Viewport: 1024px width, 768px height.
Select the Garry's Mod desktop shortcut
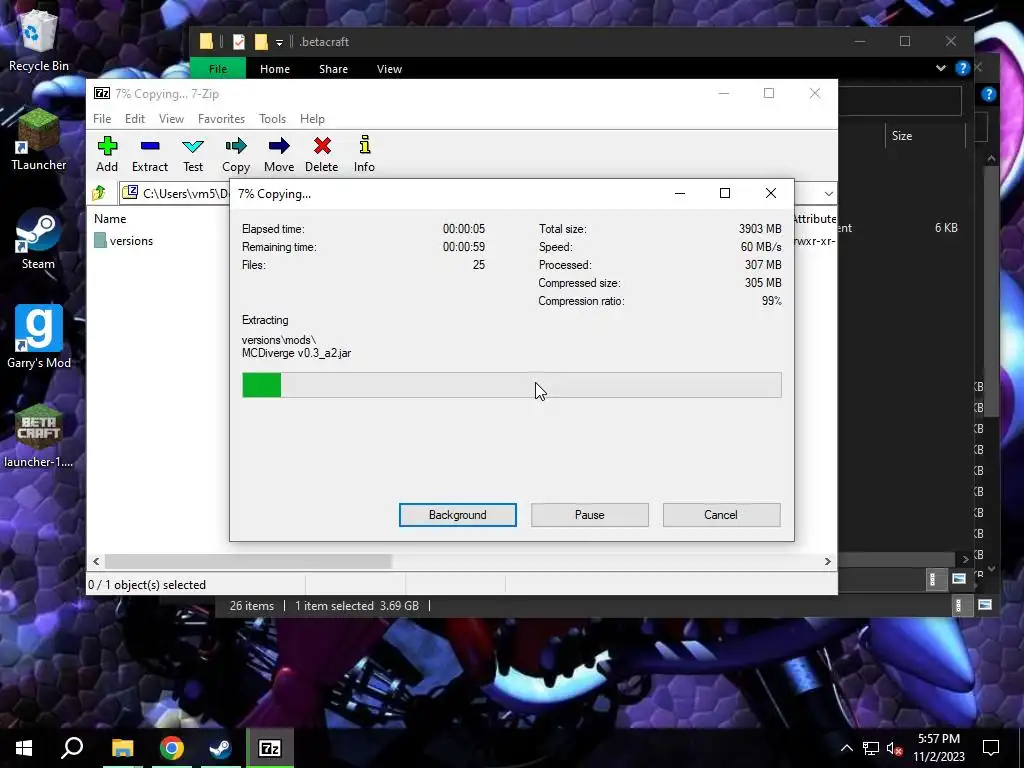pyautogui.click(x=39, y=337)
